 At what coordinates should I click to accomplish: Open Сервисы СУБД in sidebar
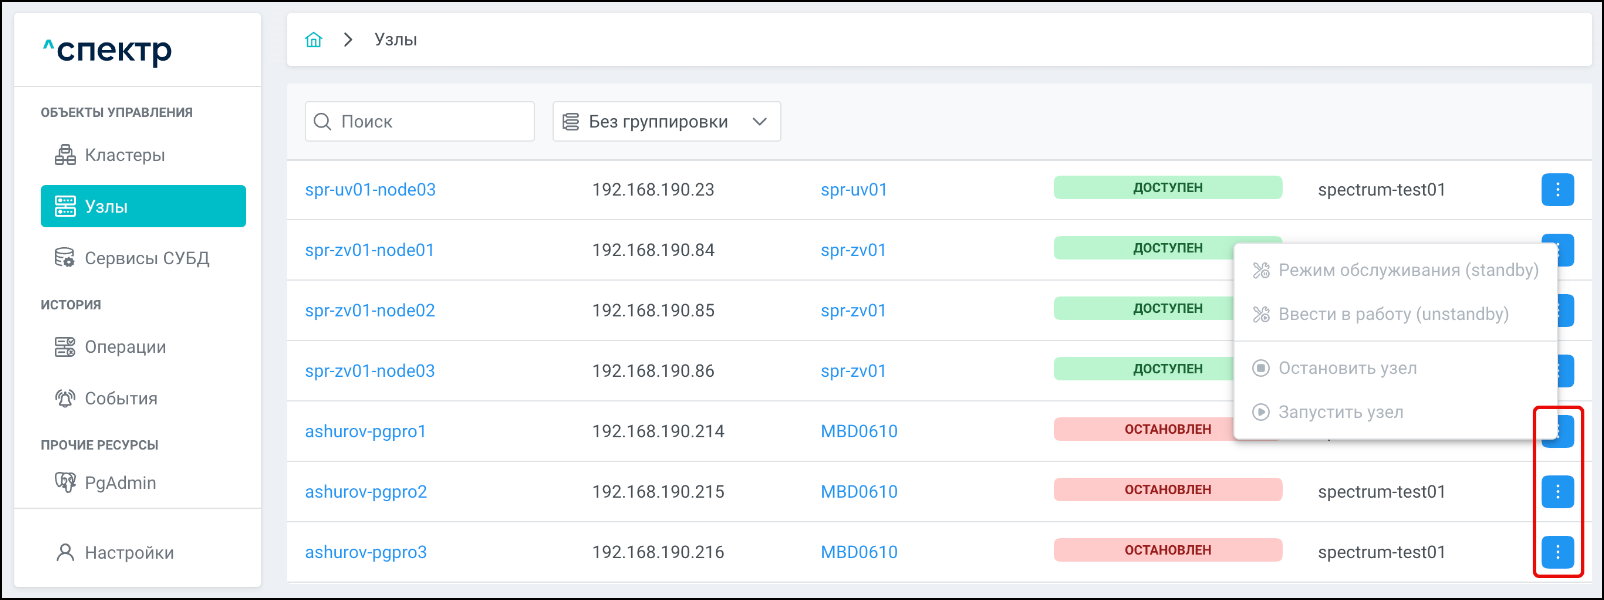point(146,258)
